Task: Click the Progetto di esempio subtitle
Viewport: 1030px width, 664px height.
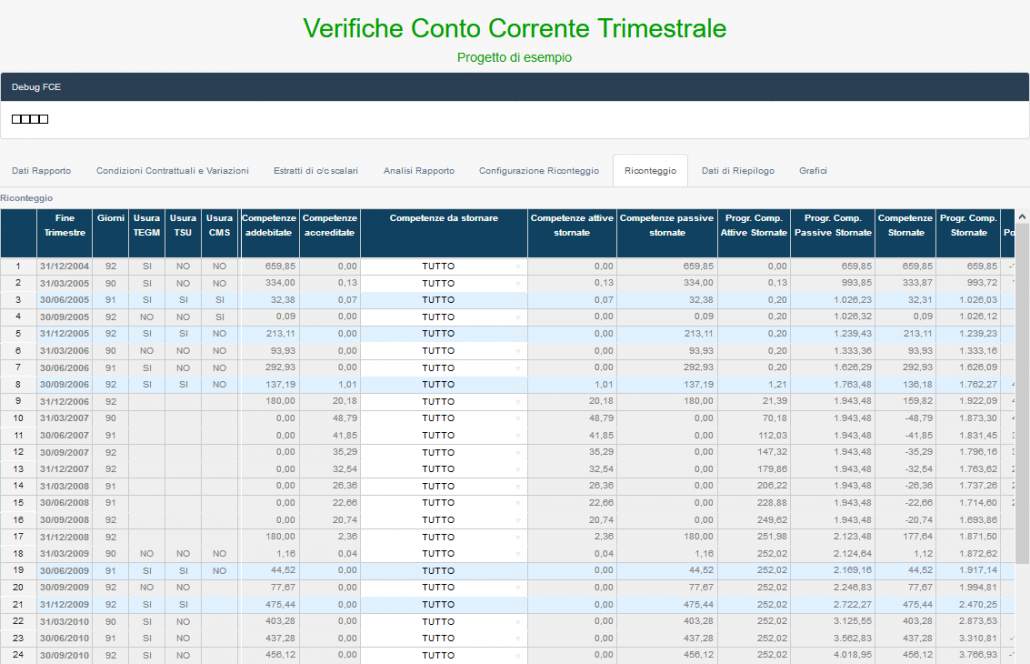Action: point(514,58)
